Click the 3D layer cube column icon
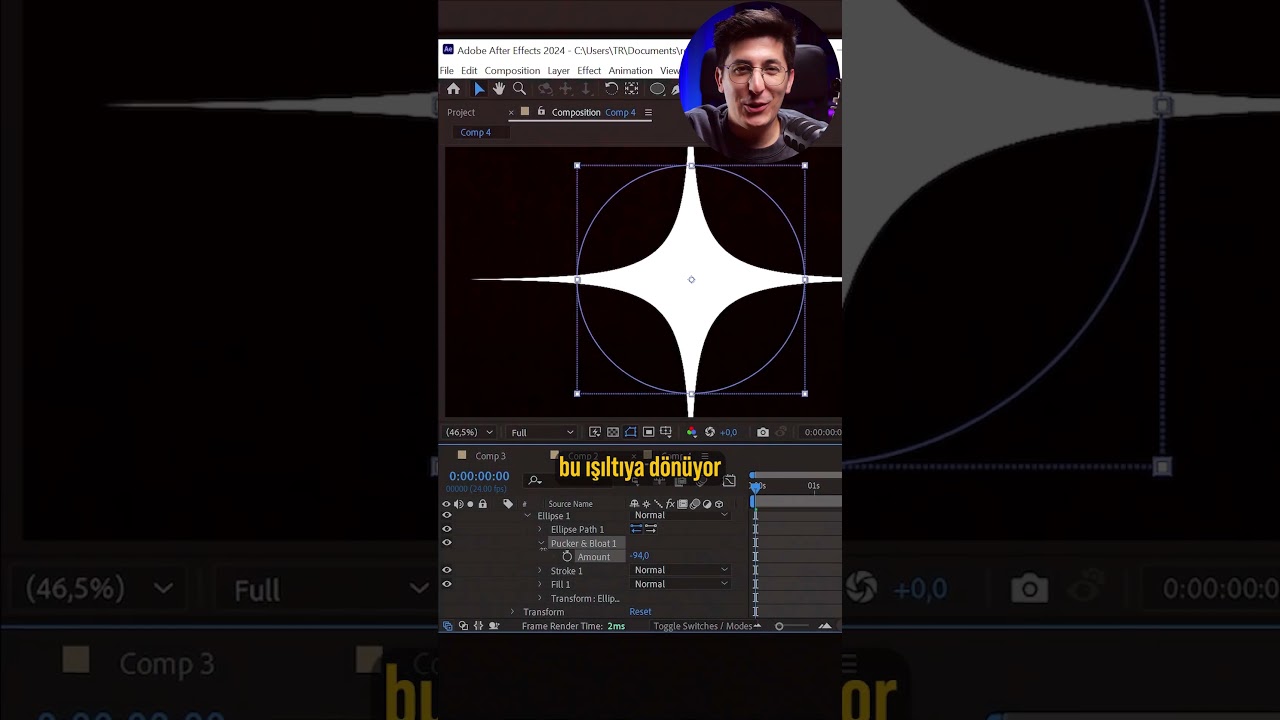This screenshot has height=720, width=1280. coord(719,504)
